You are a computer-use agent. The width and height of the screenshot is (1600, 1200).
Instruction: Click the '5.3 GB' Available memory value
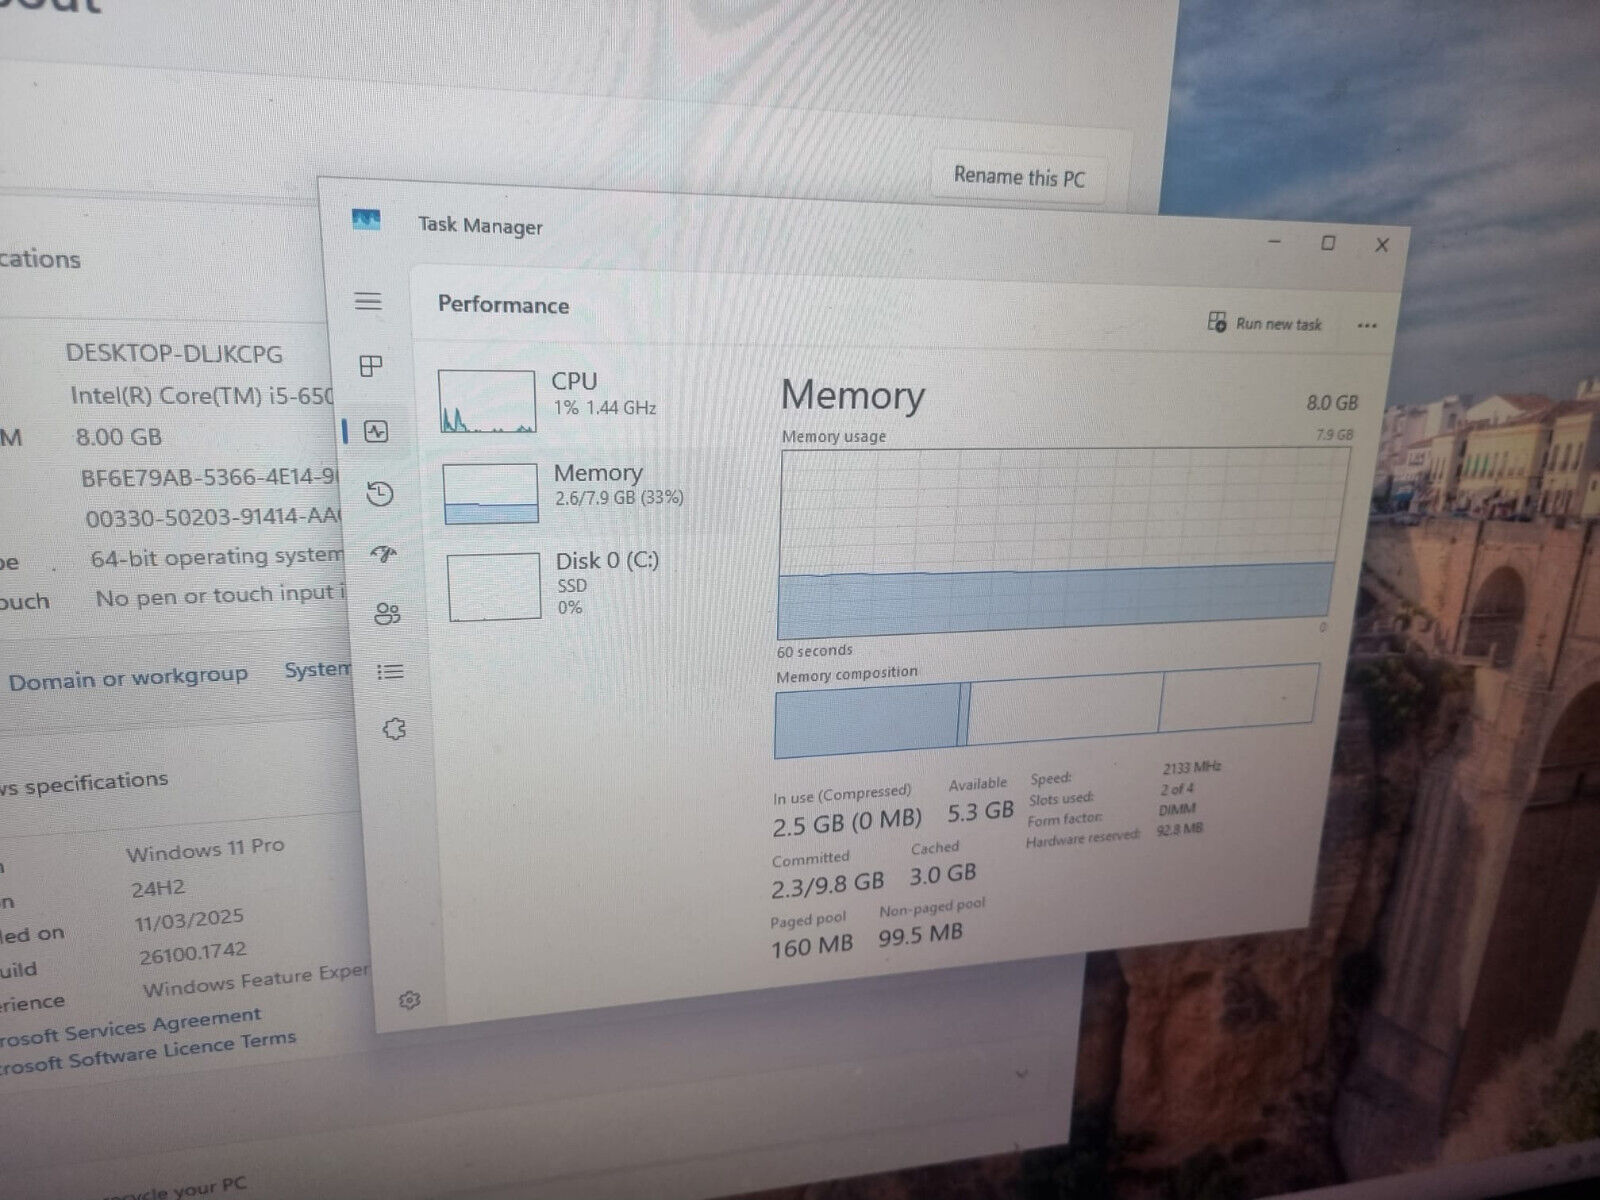(x=981, y=811)
